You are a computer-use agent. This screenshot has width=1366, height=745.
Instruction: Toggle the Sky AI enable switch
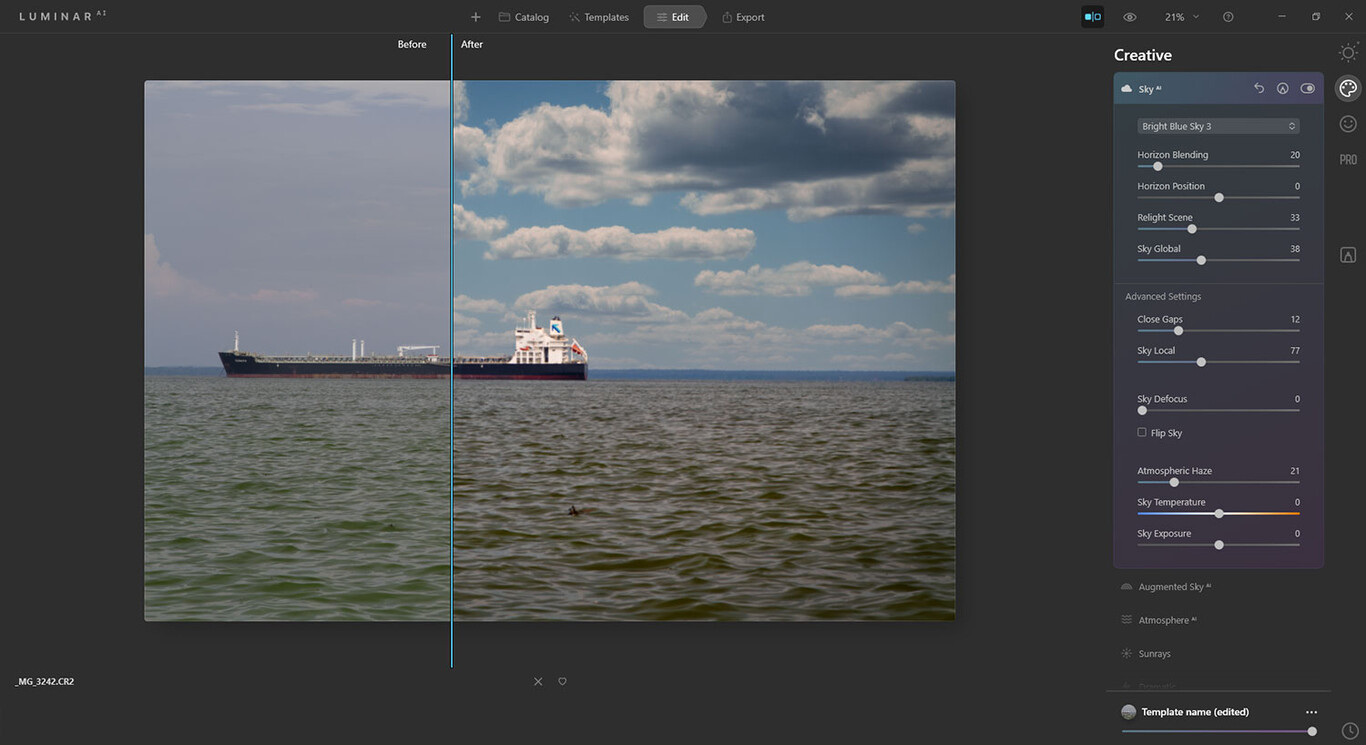pyautogui.click(x=1307, y=88)
